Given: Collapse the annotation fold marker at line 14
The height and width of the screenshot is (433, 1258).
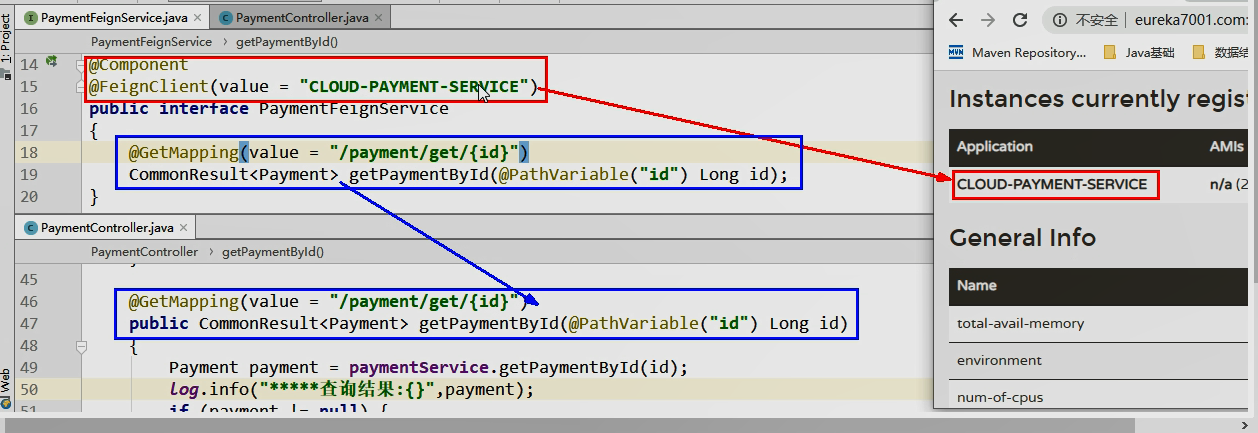Looking at the screenshot, I should coord(84,64).
